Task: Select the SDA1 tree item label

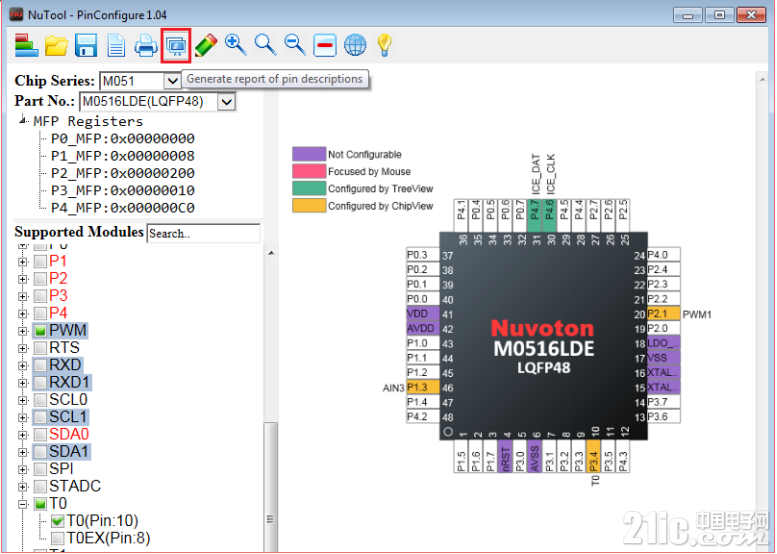Action: [x=69, y=451]
